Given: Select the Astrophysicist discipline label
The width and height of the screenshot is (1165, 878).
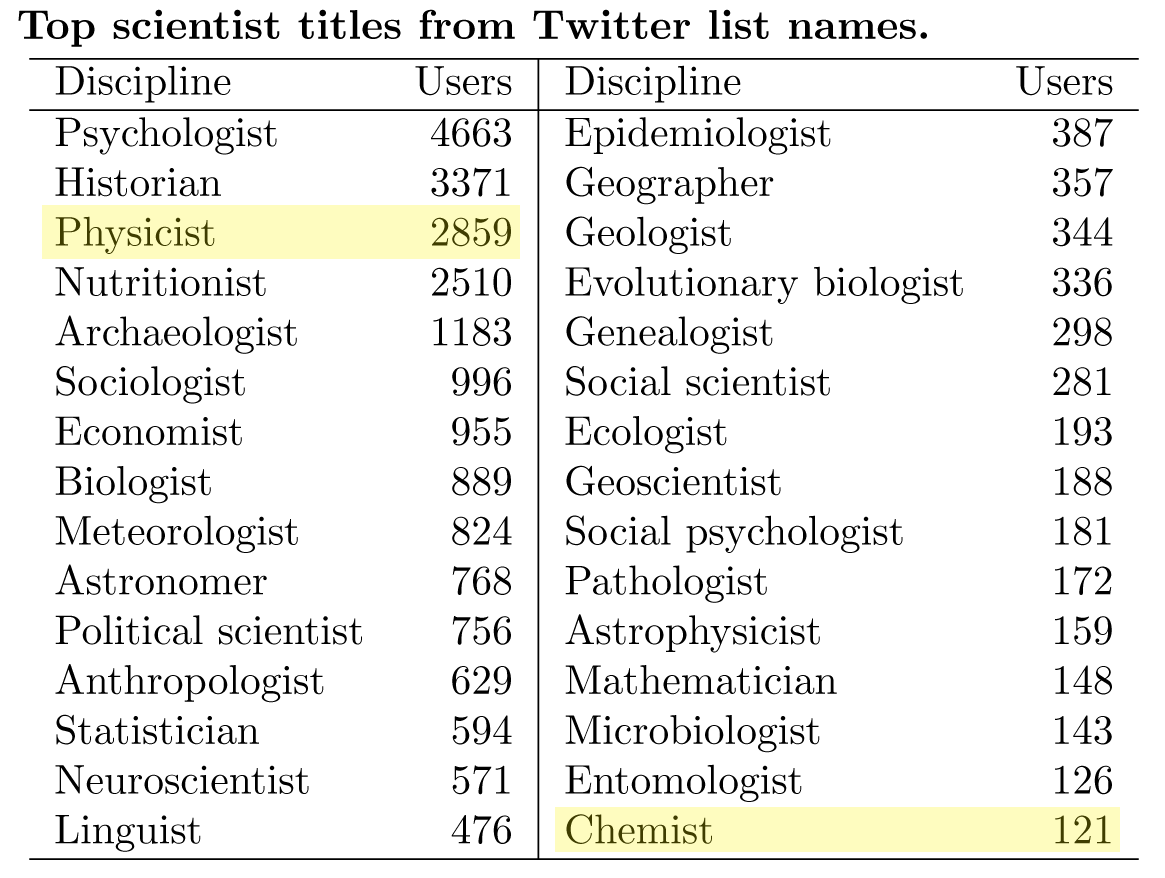Looking at the screenshot, I should pos(692,631).
